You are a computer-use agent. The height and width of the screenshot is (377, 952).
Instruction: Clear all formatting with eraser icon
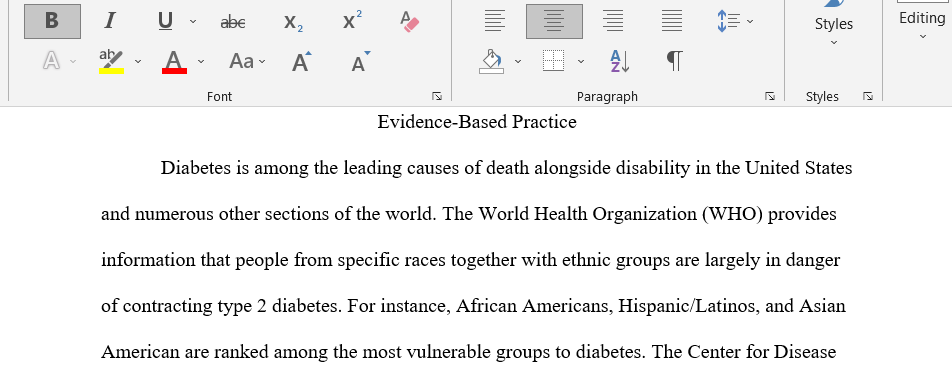(x=410, y=21)
